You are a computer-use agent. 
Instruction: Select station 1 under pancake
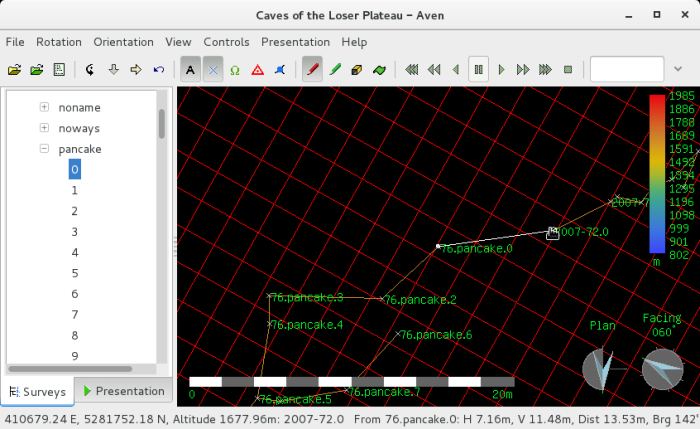click(x=75, y=191)
